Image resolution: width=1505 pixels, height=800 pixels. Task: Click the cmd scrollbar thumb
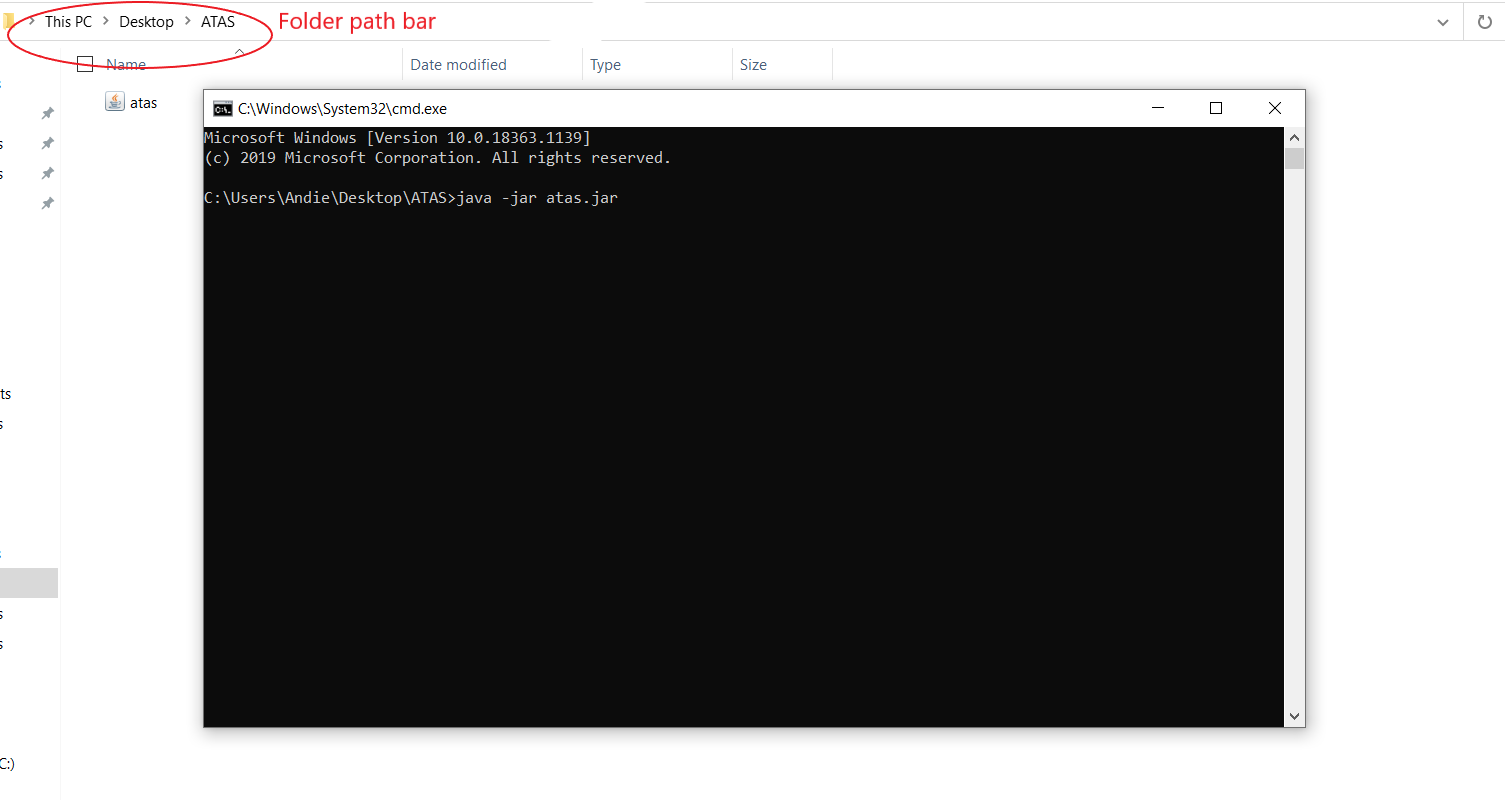1295,158
